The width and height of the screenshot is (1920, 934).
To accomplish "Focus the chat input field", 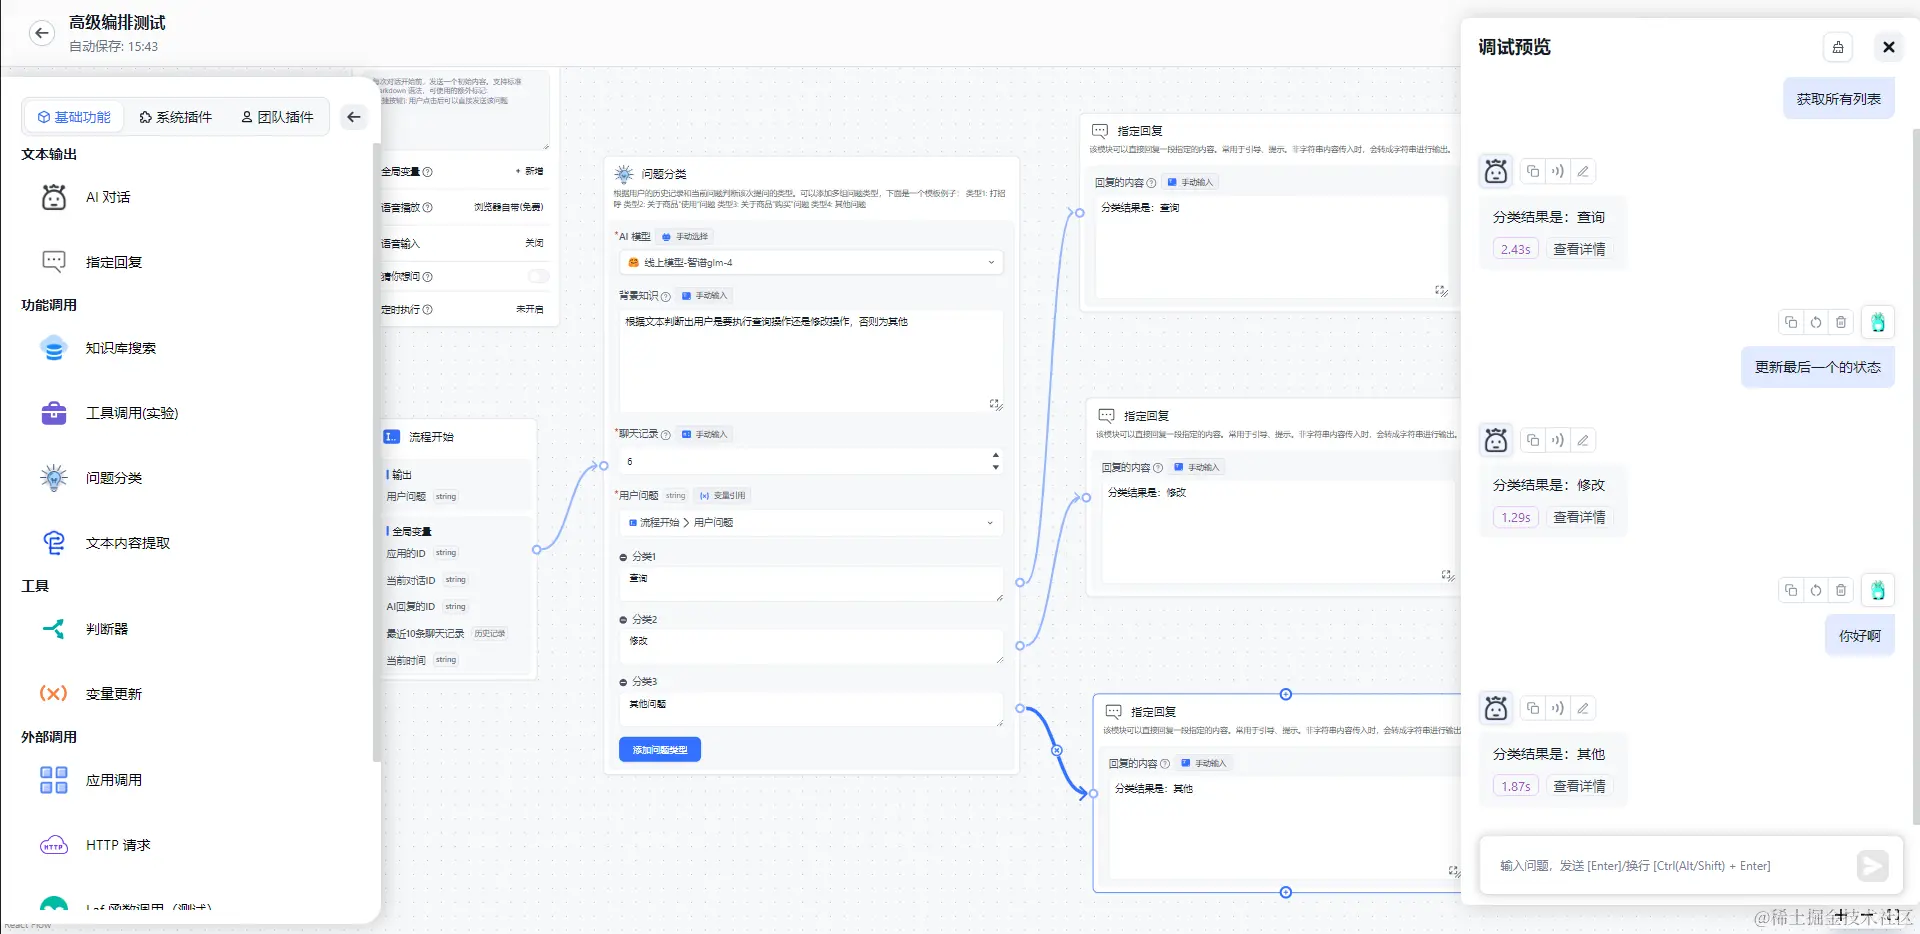I will (1670, 866).
